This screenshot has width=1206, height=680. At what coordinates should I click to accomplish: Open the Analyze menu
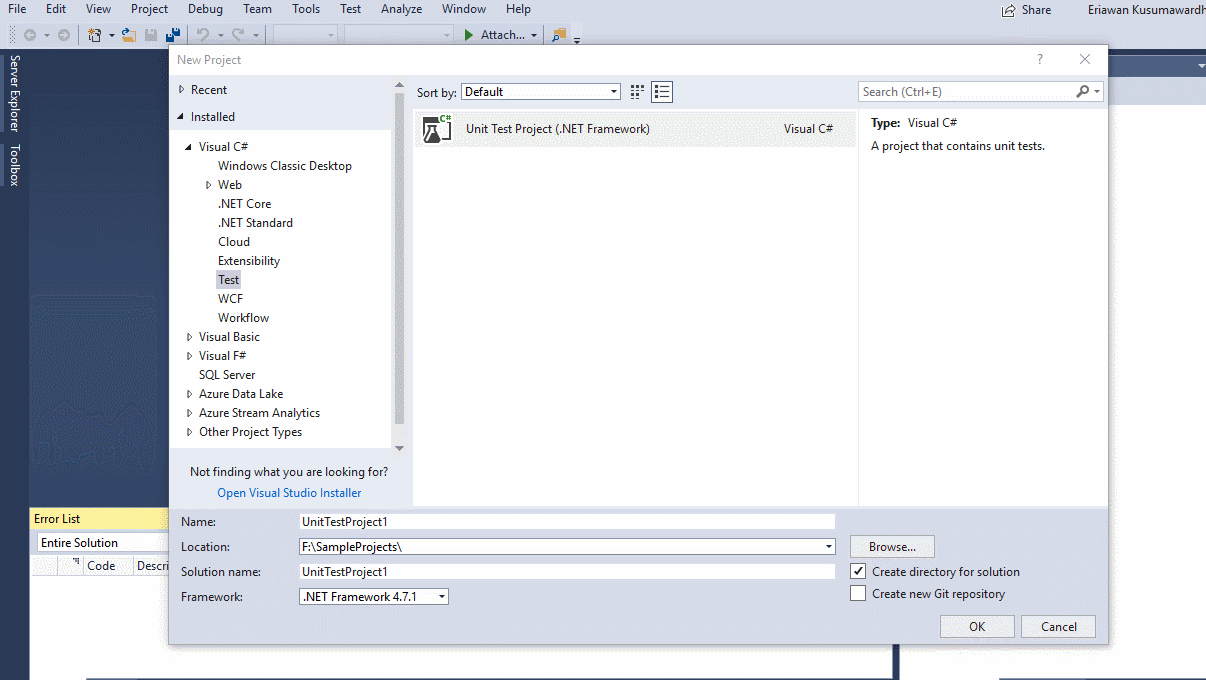(401, 9)
